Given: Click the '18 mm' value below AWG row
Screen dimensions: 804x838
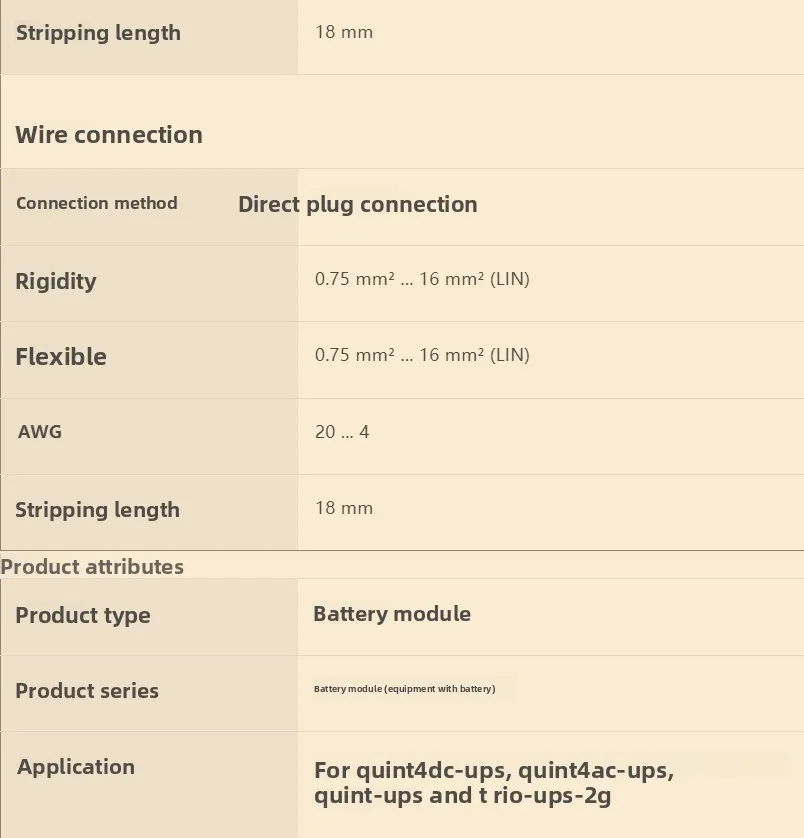Looking at the screenshot, I should 344,508.
